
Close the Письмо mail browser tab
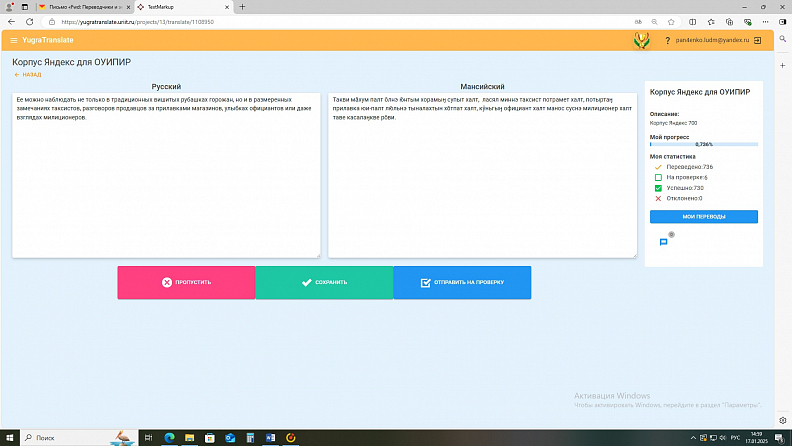coord(128,7)
